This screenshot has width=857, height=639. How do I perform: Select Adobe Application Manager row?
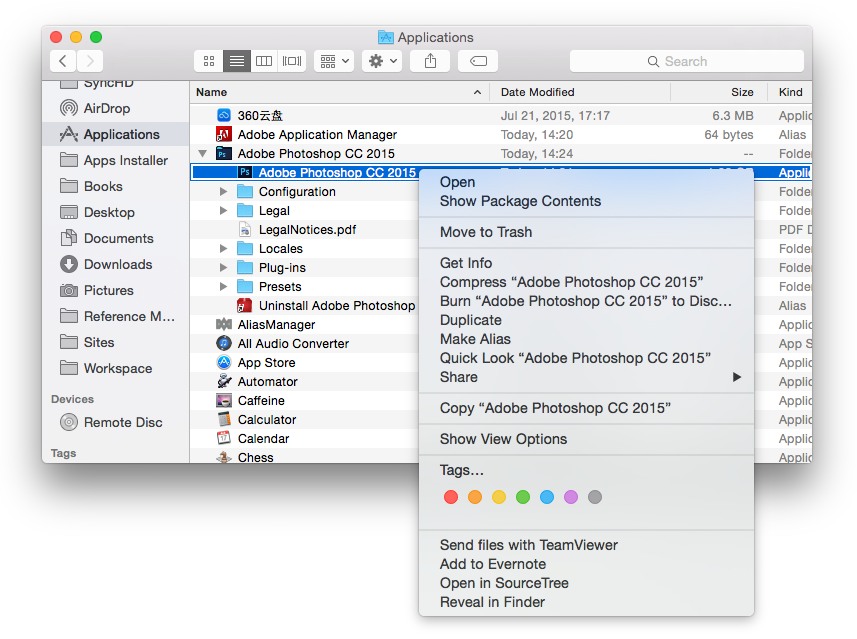pyautogui.click(x=501, y=134)
